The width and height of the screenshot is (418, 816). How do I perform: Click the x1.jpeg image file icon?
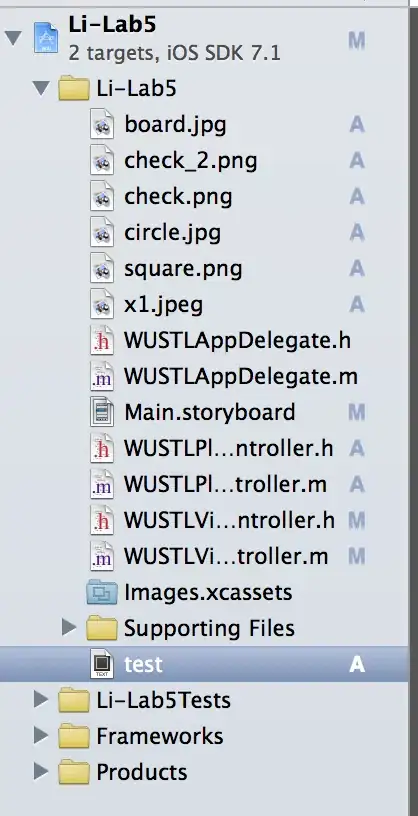pos(102,304)
